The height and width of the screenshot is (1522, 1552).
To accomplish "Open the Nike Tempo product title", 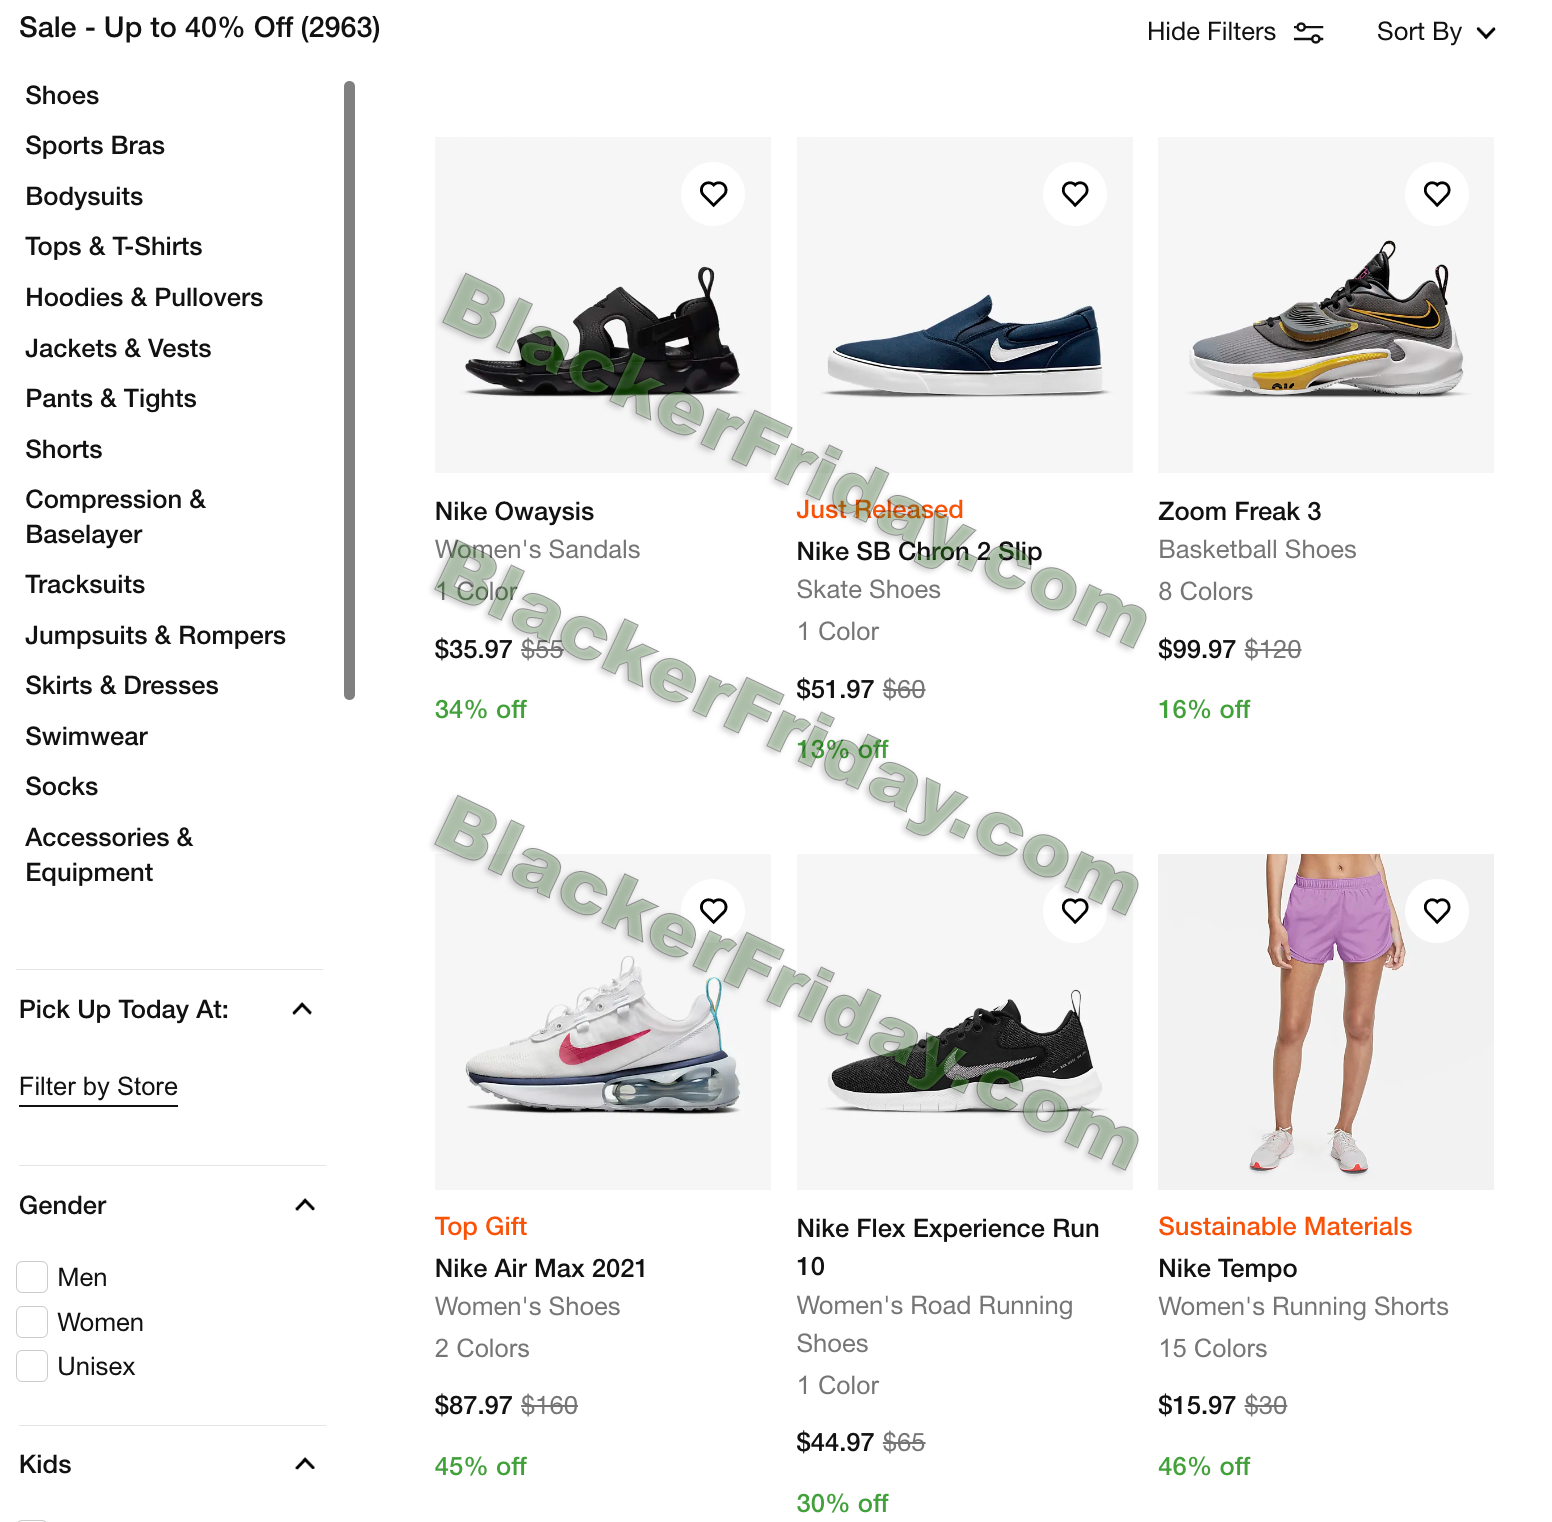I will click(x=1227, y=1268).
